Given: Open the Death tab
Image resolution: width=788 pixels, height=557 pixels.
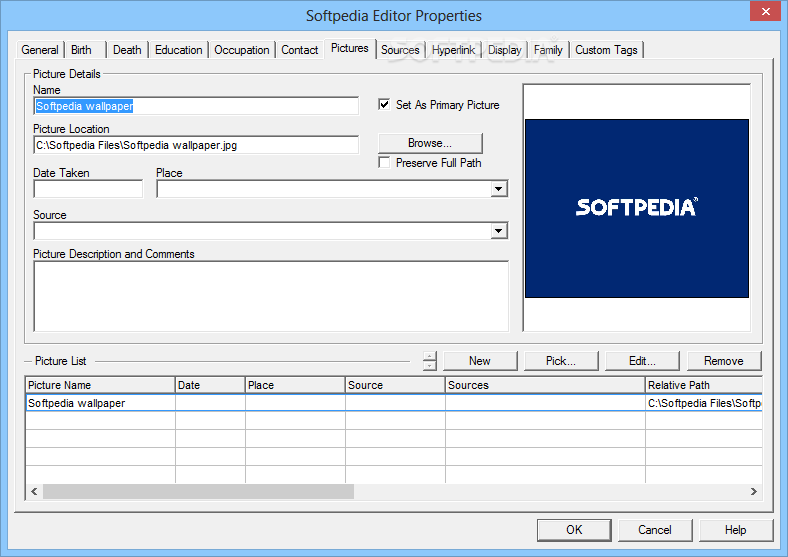Looking at the screenshot, I should (x=127, y=50).
